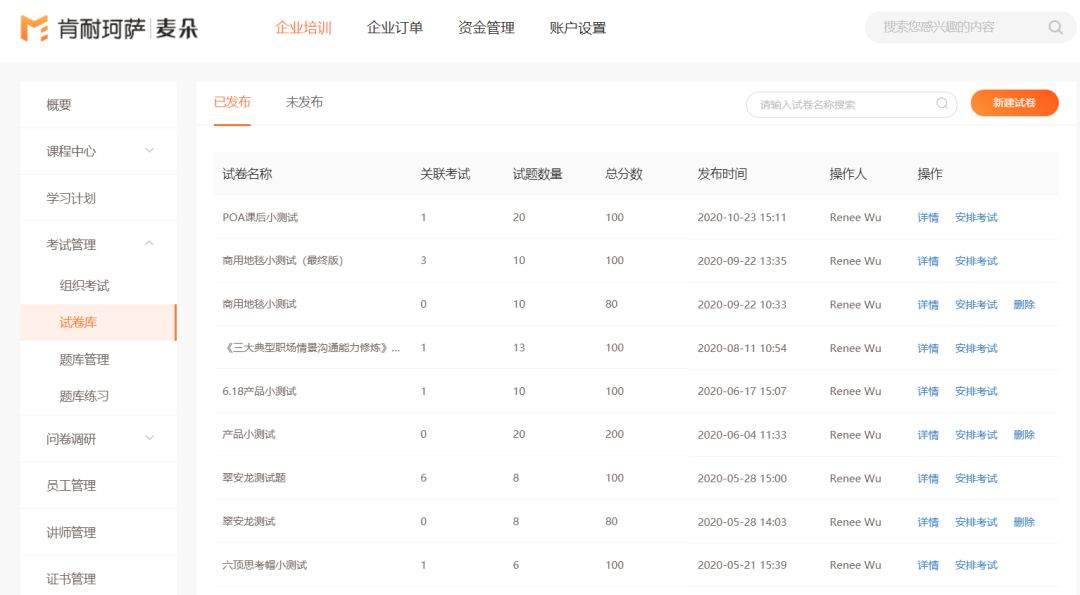This screenshot has height=595, width=1080.
Task: Select 组织考试 in the sidebar
Action: [x=84, y=285]
